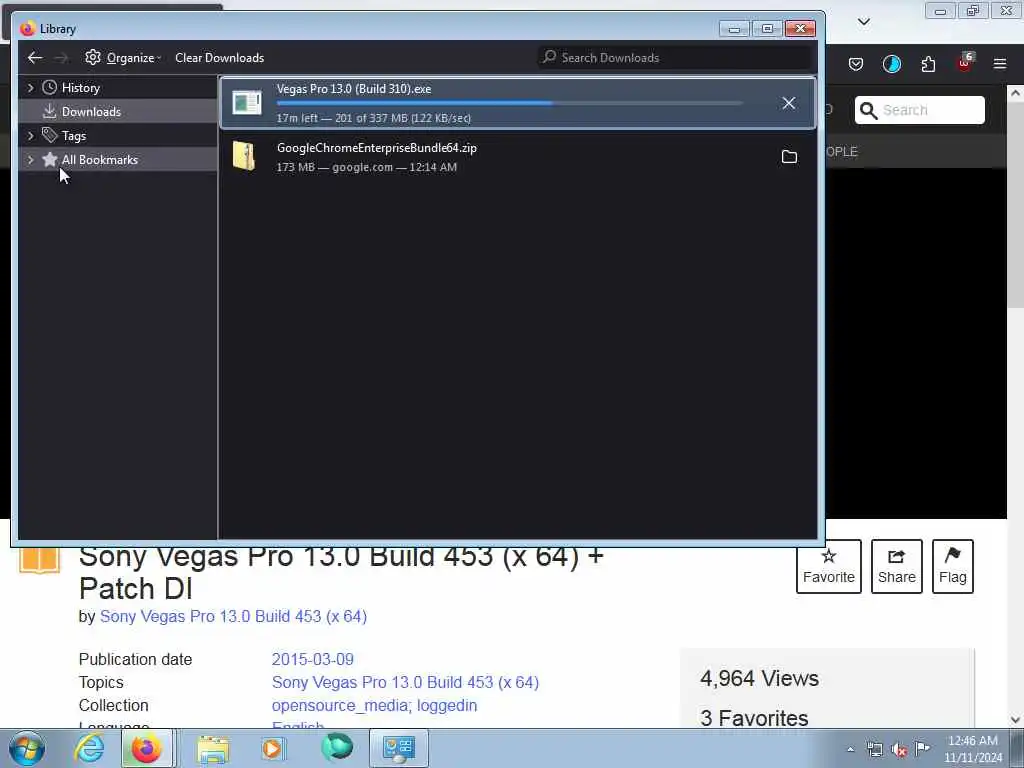This screenshot has width=1024, height=768.
Task: Click the 3 Favorites text
Action: pos(754,718)
